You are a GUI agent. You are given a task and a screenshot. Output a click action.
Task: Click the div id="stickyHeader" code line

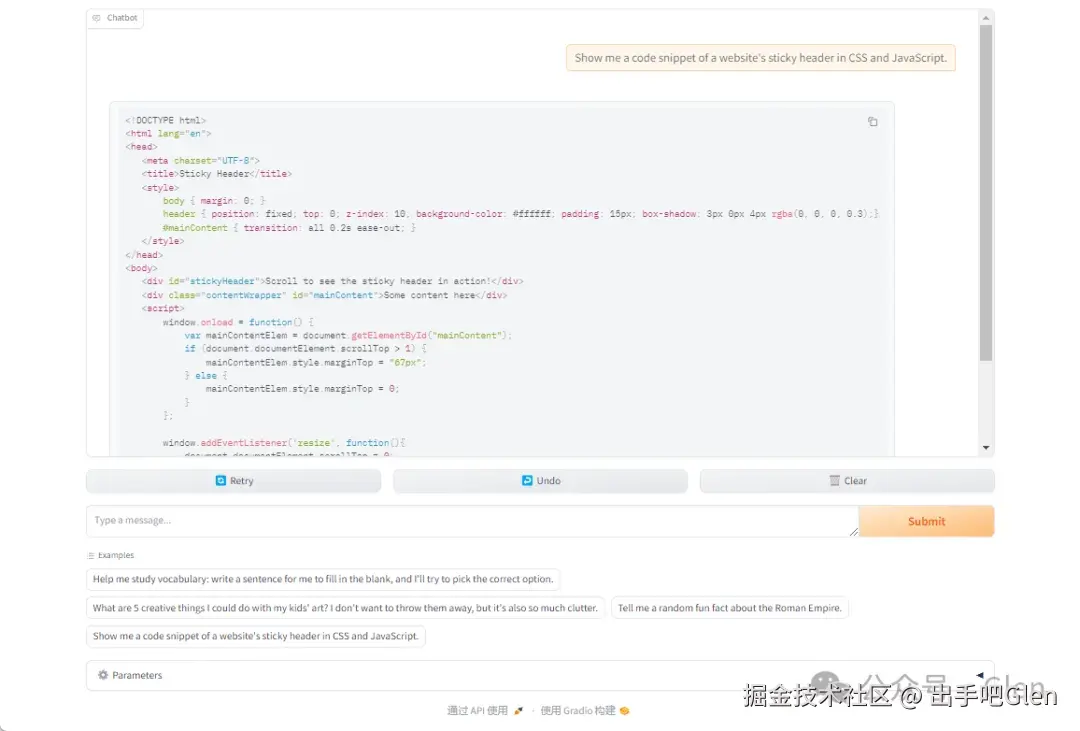click(x=332, y=281)
